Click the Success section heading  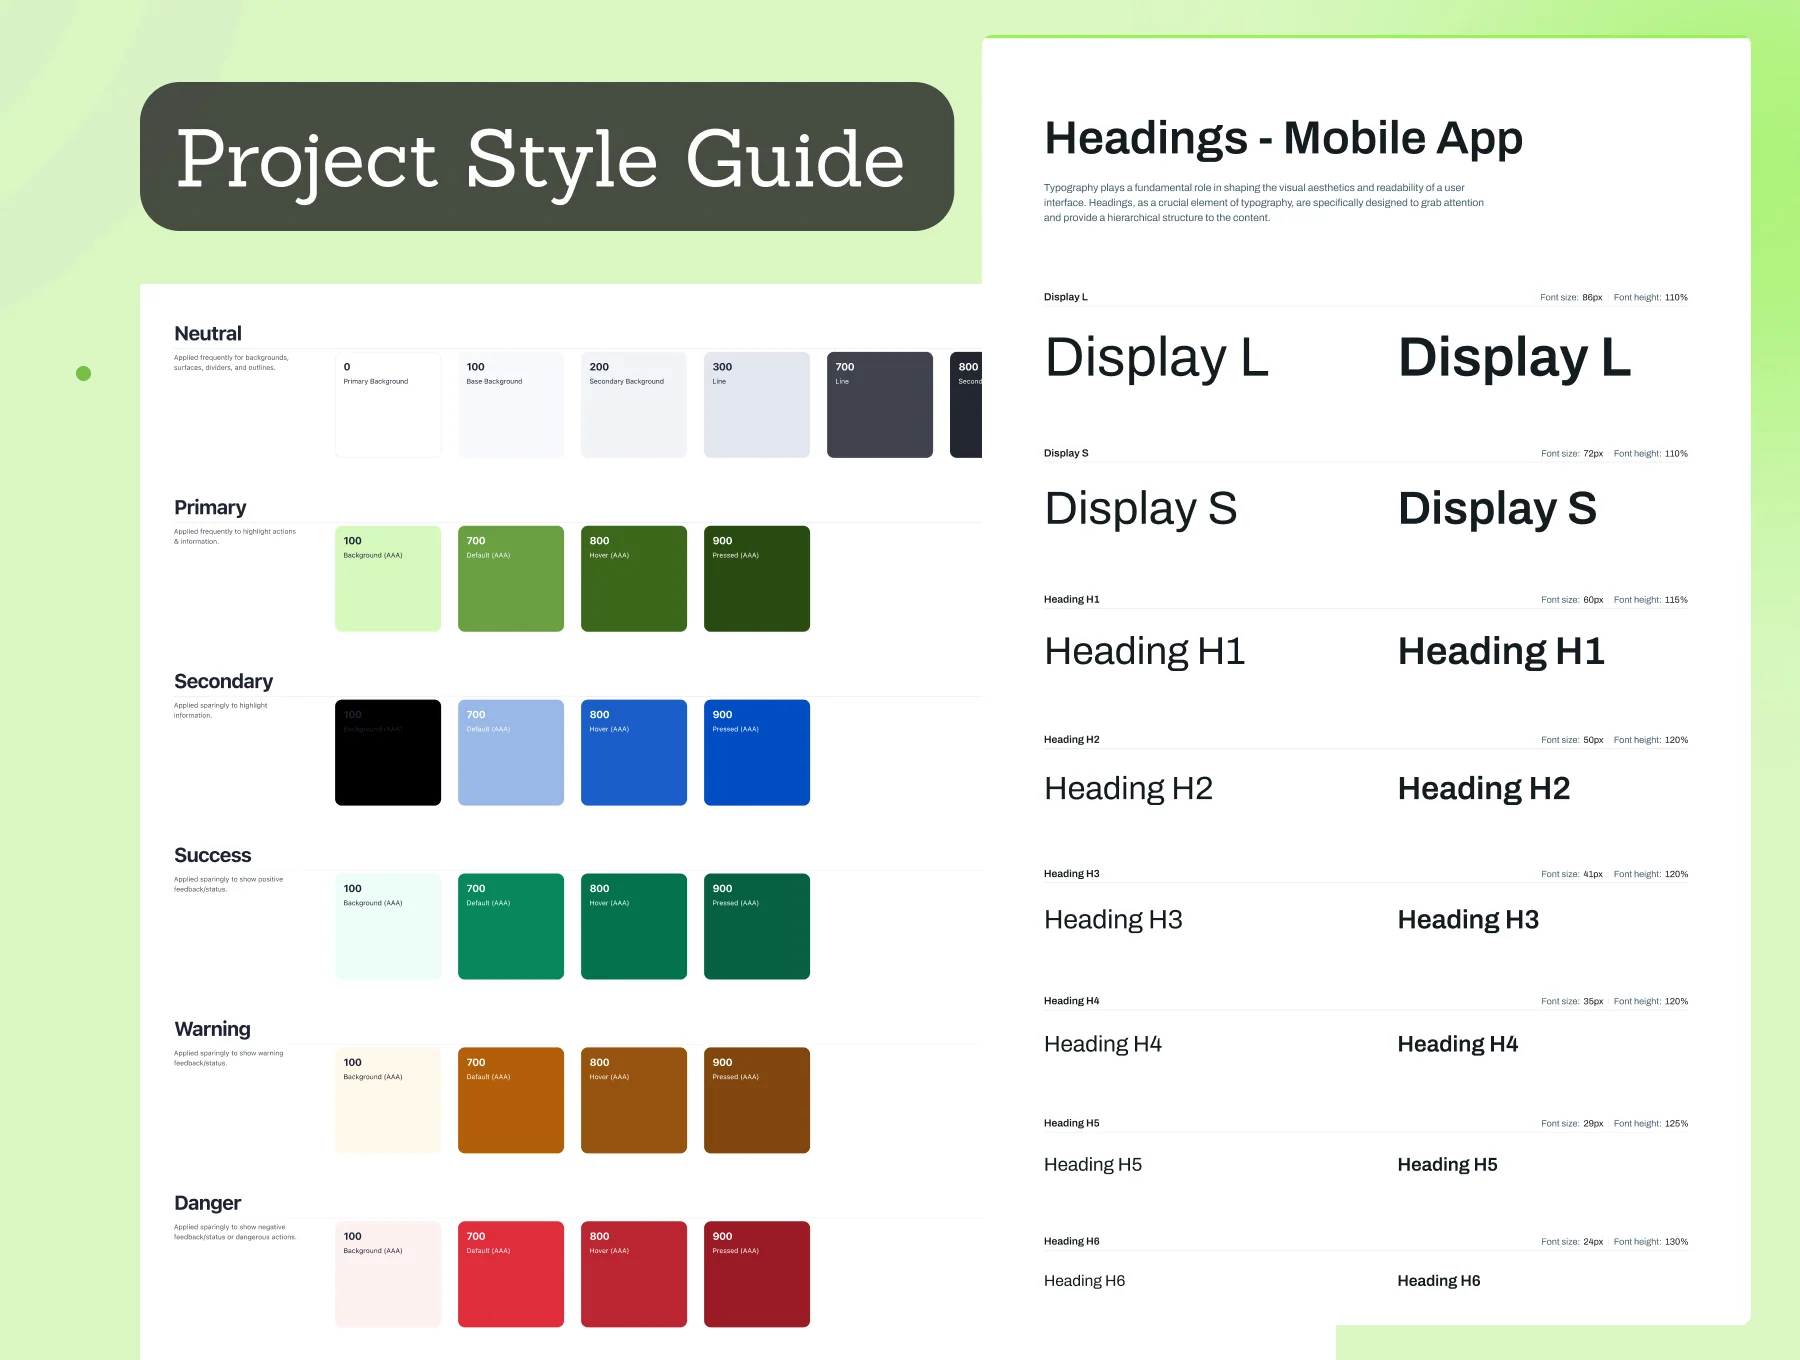(213, 856)
